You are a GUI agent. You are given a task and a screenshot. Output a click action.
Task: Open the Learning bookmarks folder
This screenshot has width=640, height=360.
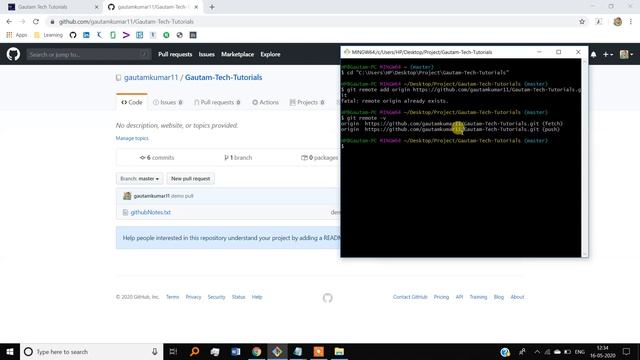tap(49, 35)
